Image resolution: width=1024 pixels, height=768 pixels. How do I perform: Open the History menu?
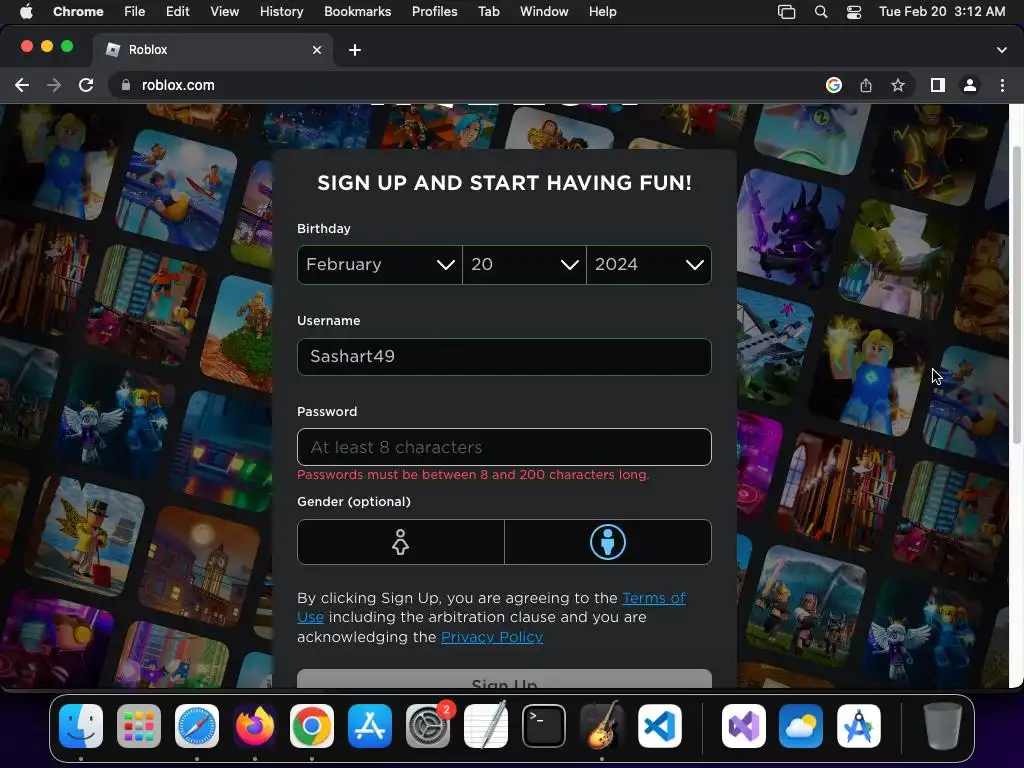pyautogui.click(x=281, y=11)
